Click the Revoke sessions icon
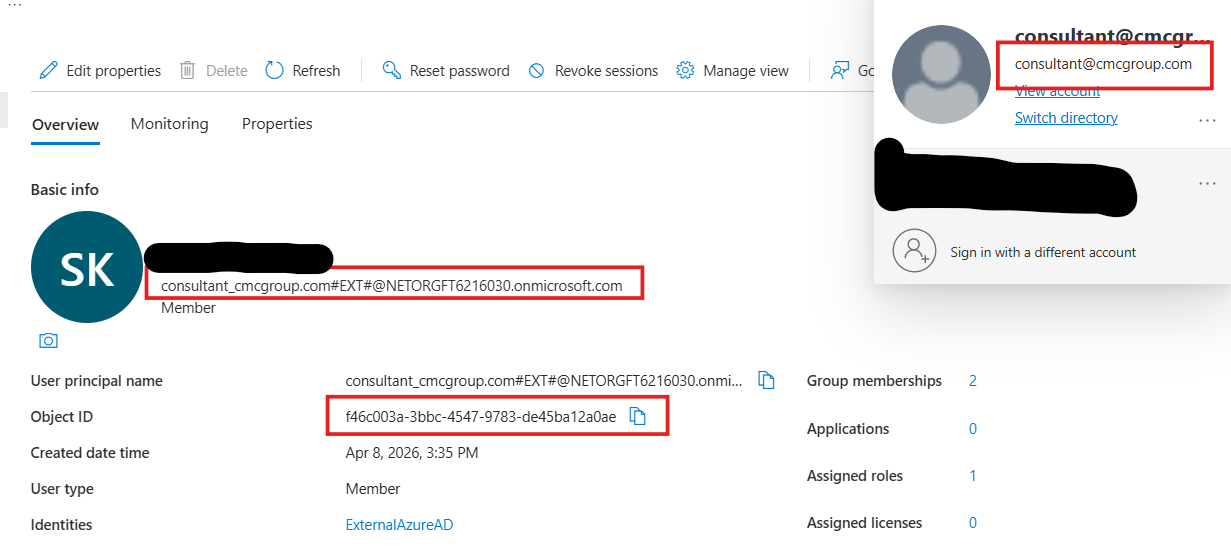This screenshot has width=1231, height=557. tap(537, 70)
